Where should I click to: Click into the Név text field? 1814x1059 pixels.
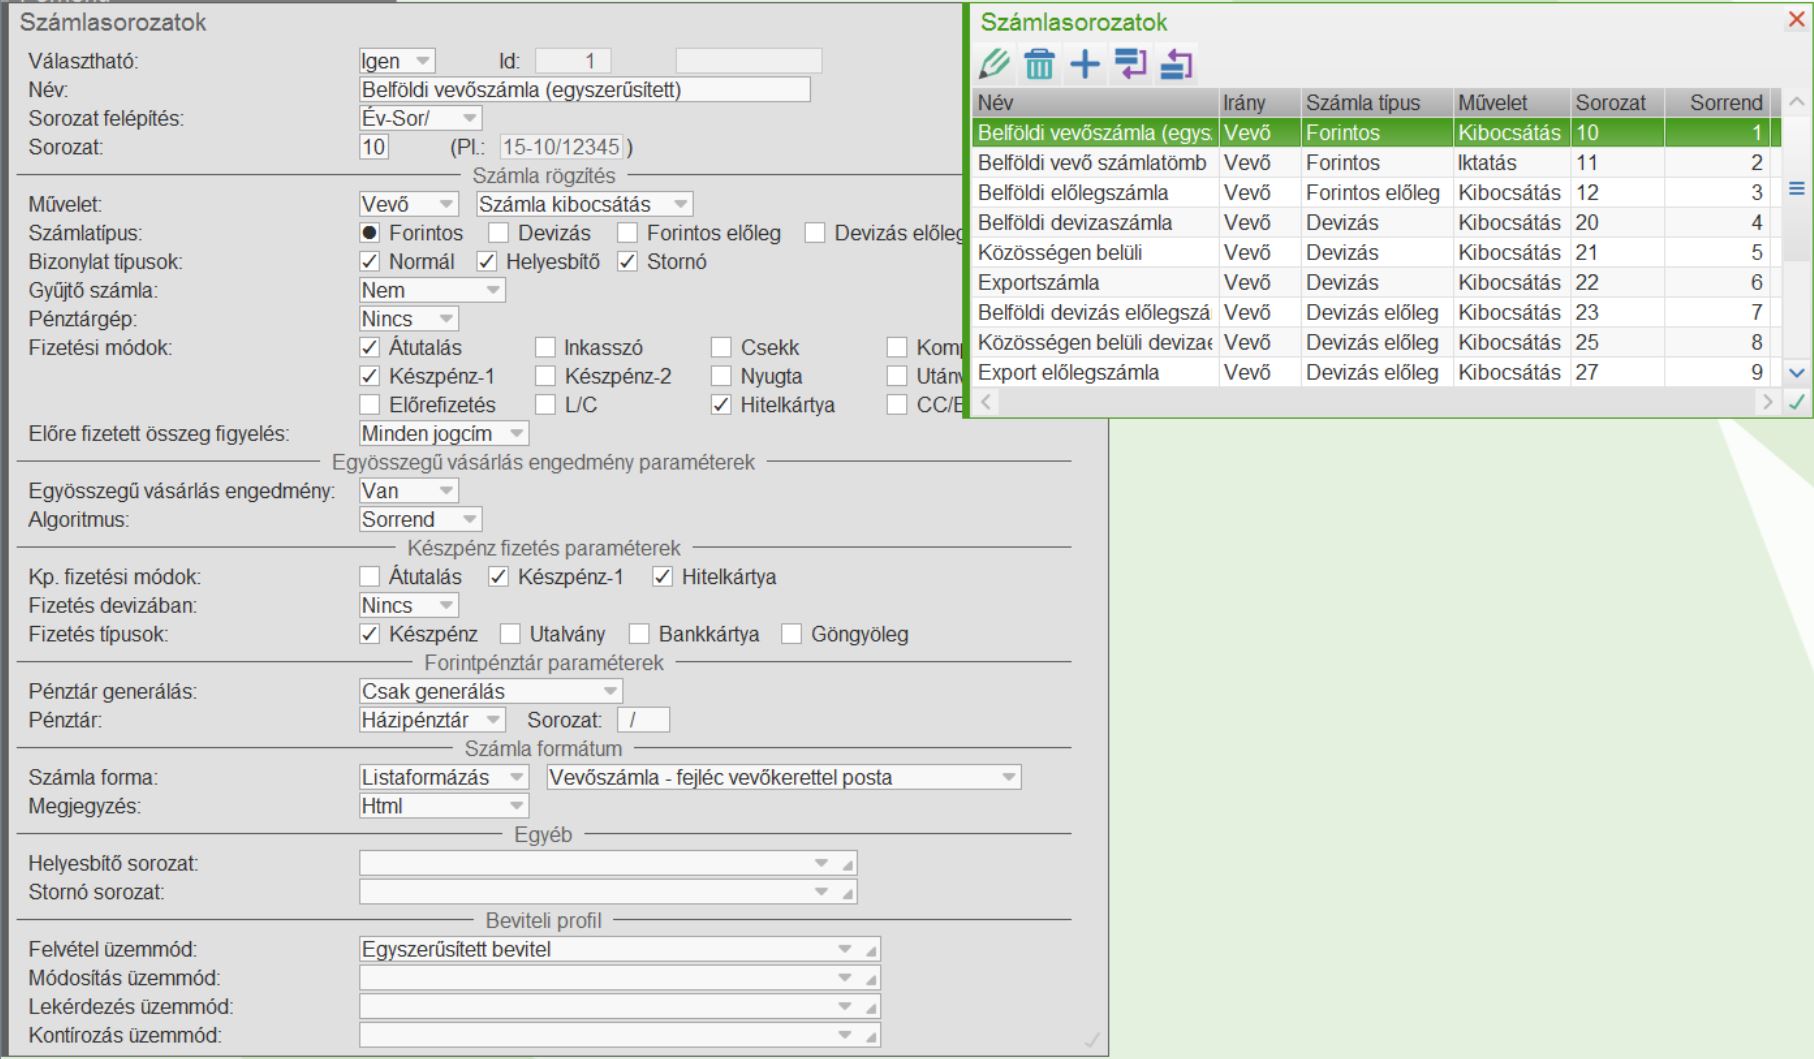click(x=585, y=90)
